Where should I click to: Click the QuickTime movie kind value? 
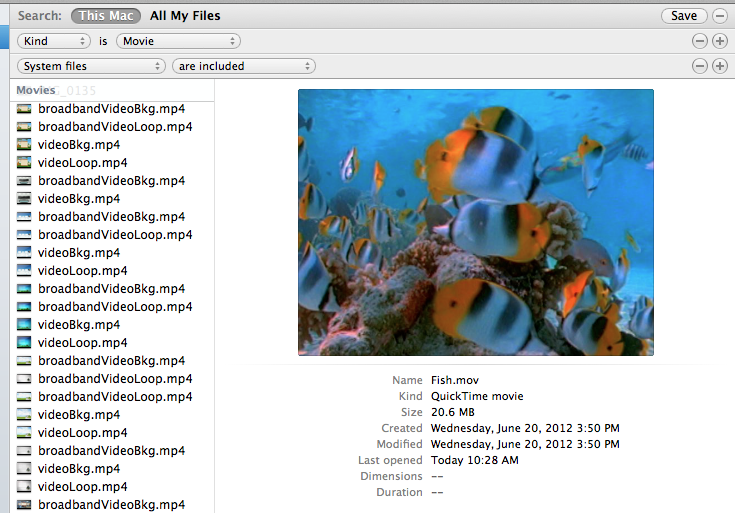click(x=477, y=396)
